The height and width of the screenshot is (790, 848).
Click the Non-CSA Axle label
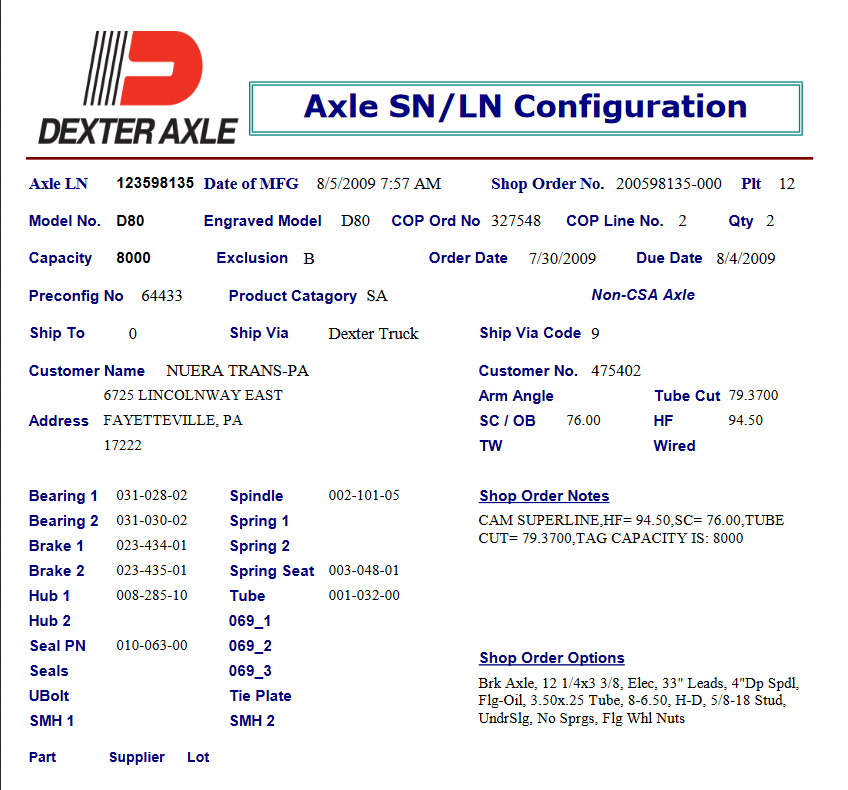643,295
